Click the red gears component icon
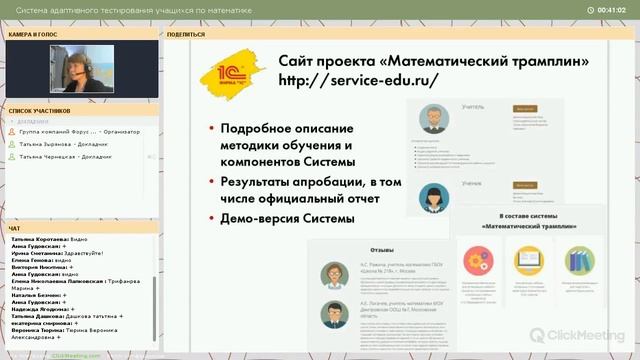The image size is (640, 360). coord(478,261)
